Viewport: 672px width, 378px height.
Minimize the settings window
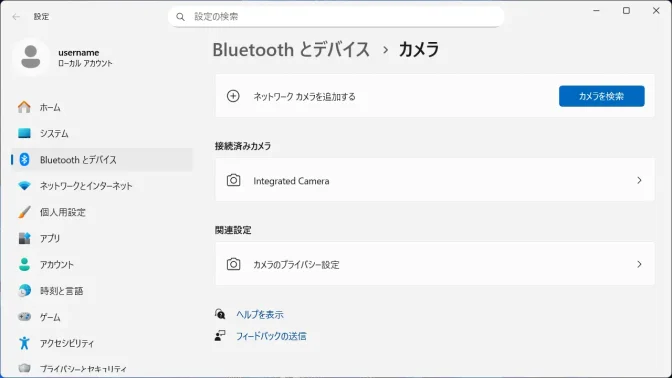click(x=596, y=11)
